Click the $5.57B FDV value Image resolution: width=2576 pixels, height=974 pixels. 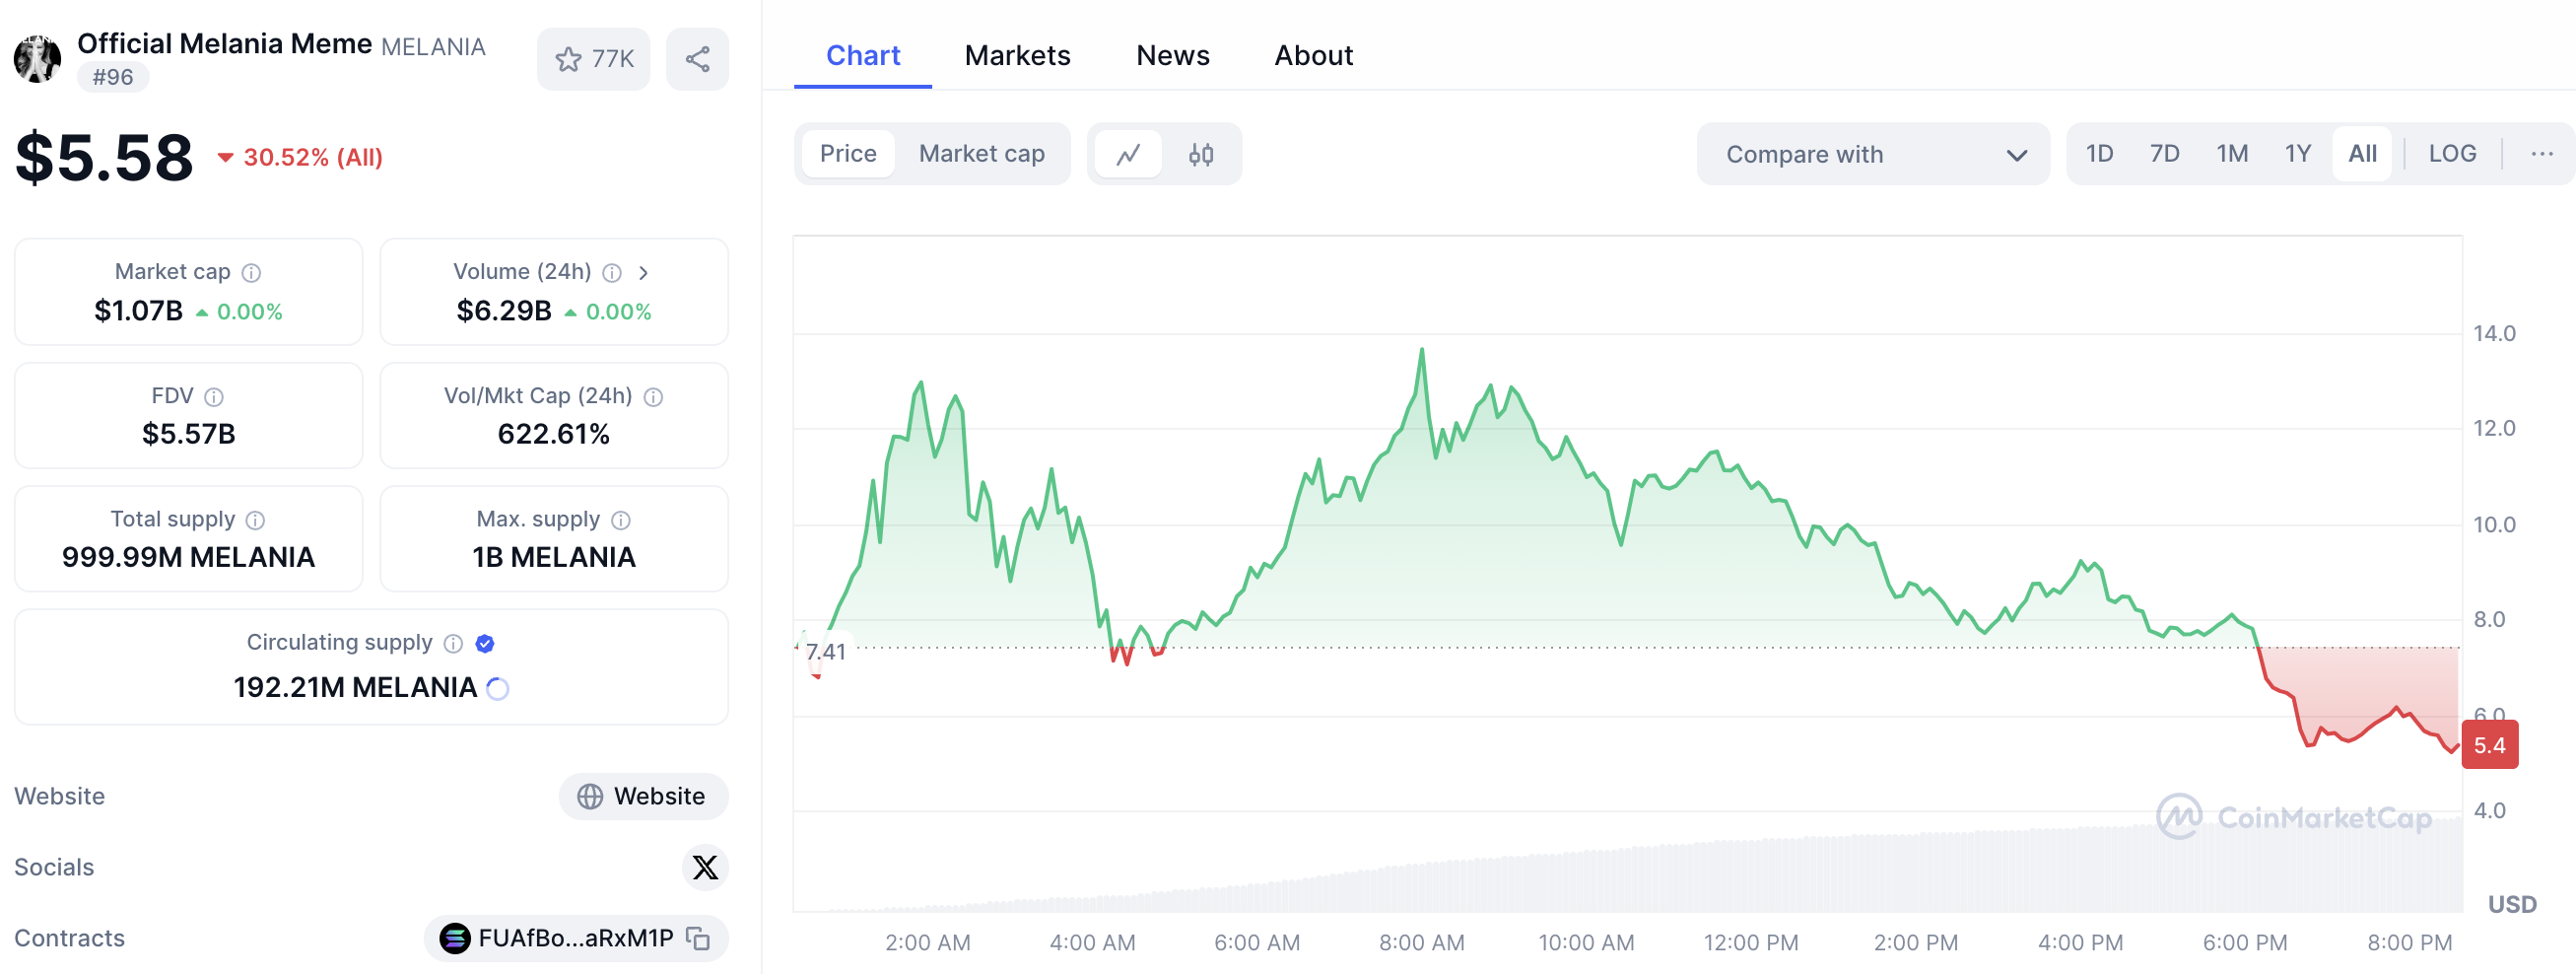point(188,434)
